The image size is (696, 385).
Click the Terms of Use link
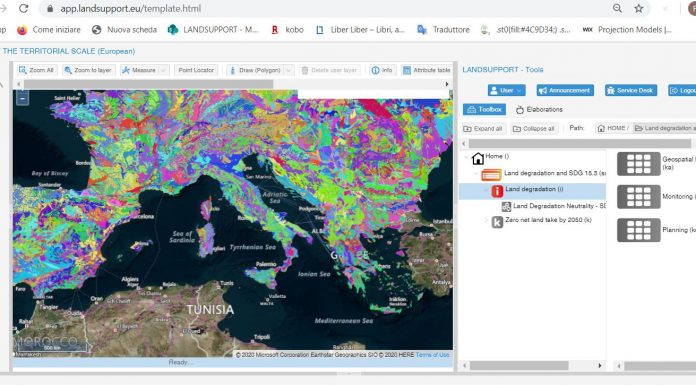pyautogui.click(x=432, y=355)
